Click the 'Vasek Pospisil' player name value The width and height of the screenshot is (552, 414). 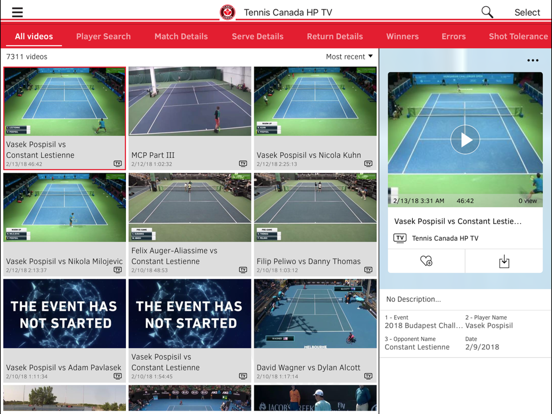(x=489, y=326)
